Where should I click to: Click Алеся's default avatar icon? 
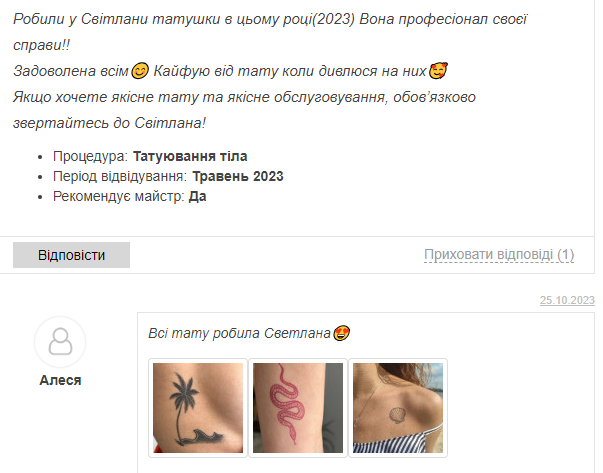[60, 342]
